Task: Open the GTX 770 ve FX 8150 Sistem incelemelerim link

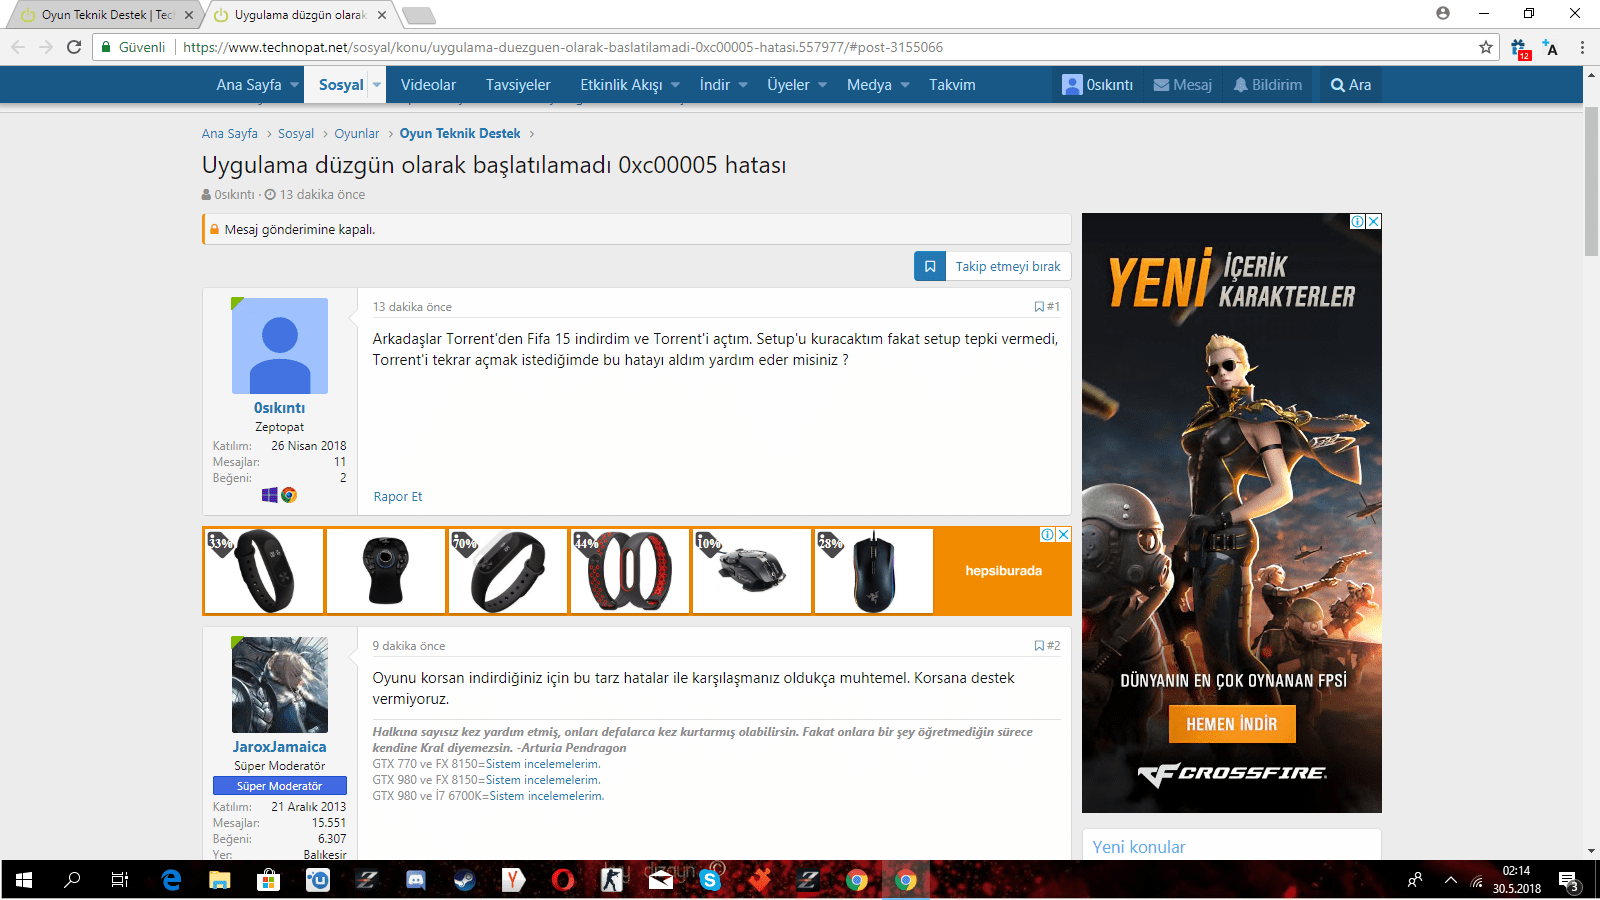Action: pyautogui.click(x=542, y=764)
